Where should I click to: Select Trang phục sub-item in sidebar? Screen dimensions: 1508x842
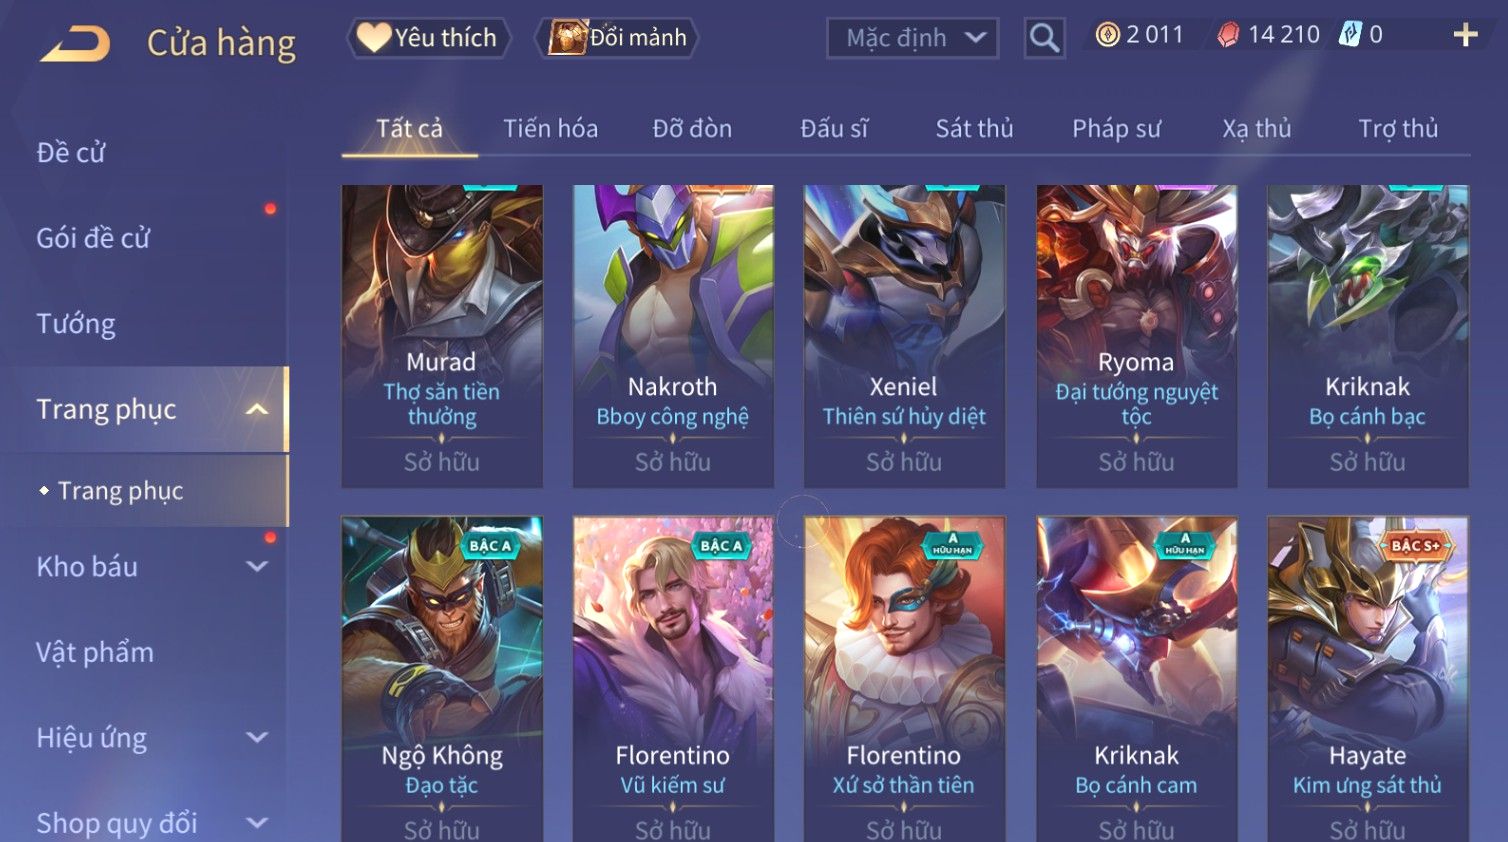[121, 491]
